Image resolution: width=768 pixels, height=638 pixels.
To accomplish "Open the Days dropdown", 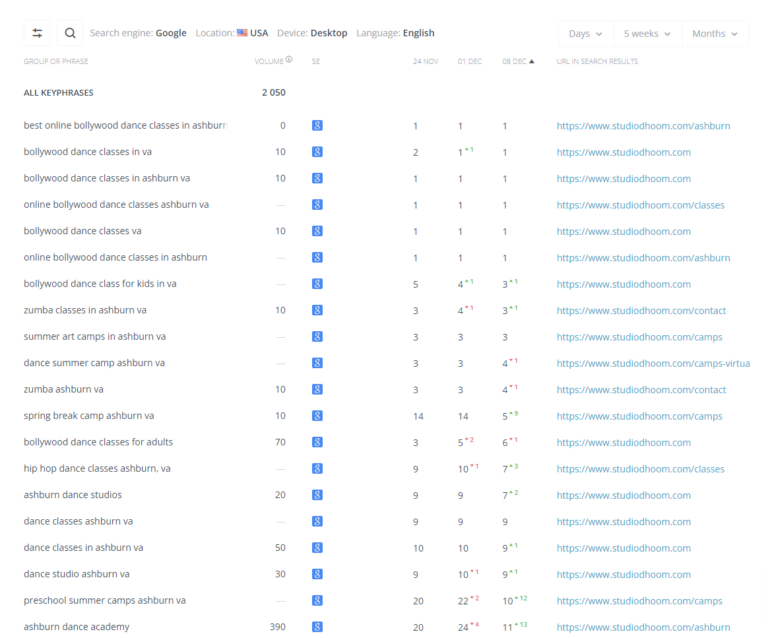I will (x=585, y=34).
